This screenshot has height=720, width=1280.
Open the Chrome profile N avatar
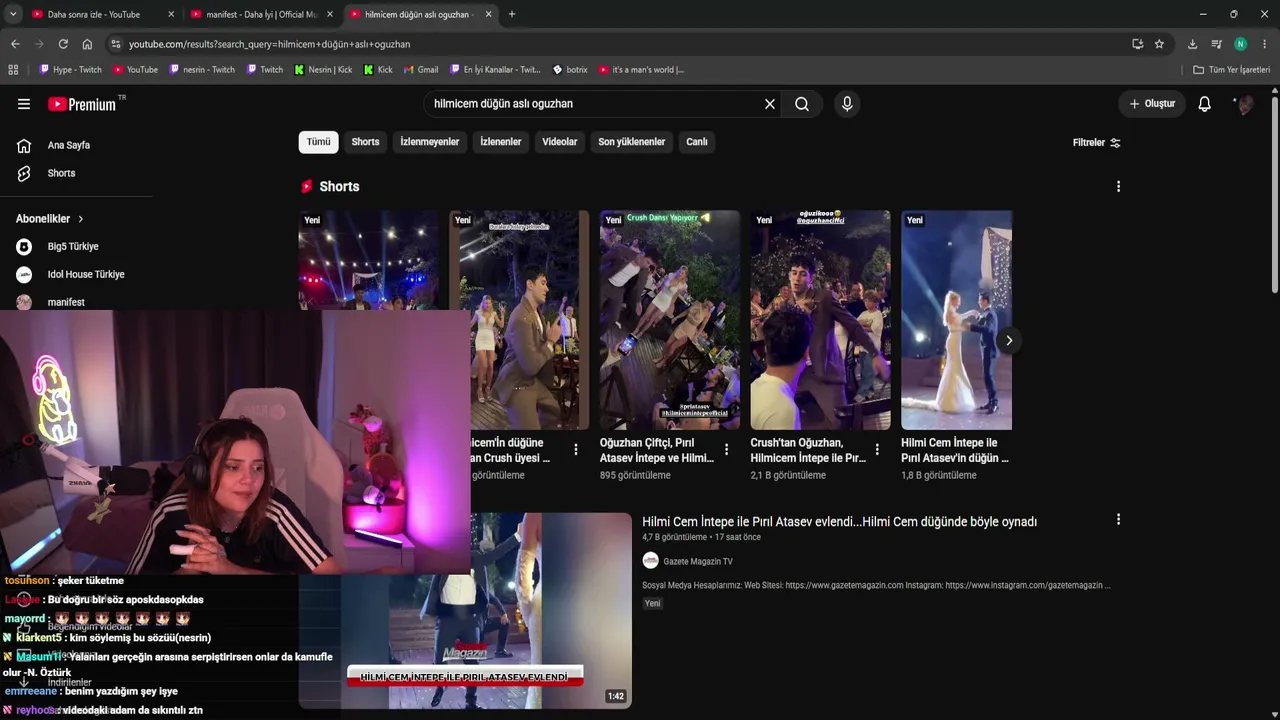click(x=1240, y=44)
